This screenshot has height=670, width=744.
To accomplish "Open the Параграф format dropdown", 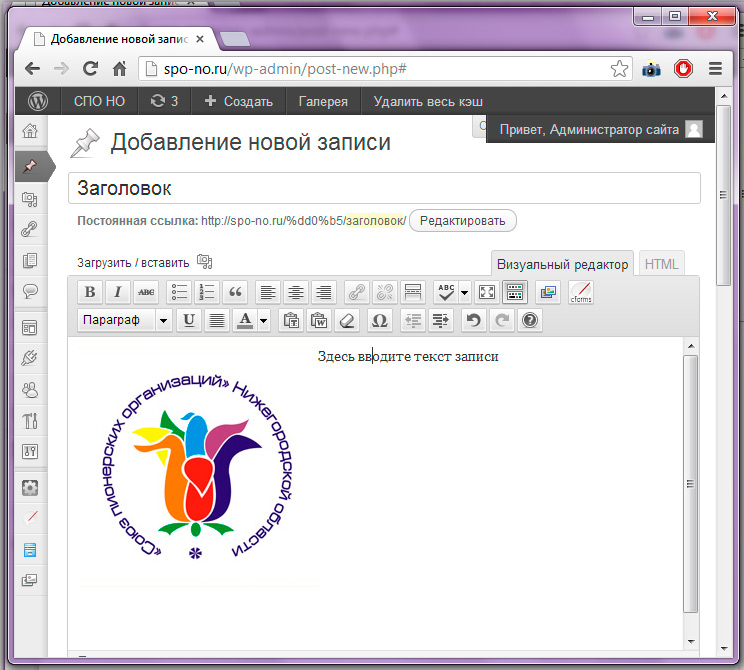I will 124,320.
